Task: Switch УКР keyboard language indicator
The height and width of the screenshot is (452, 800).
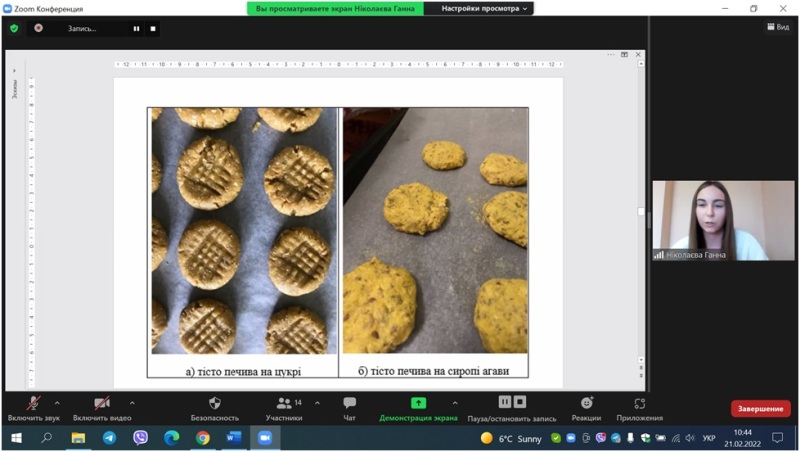Action: click(709, 438)
